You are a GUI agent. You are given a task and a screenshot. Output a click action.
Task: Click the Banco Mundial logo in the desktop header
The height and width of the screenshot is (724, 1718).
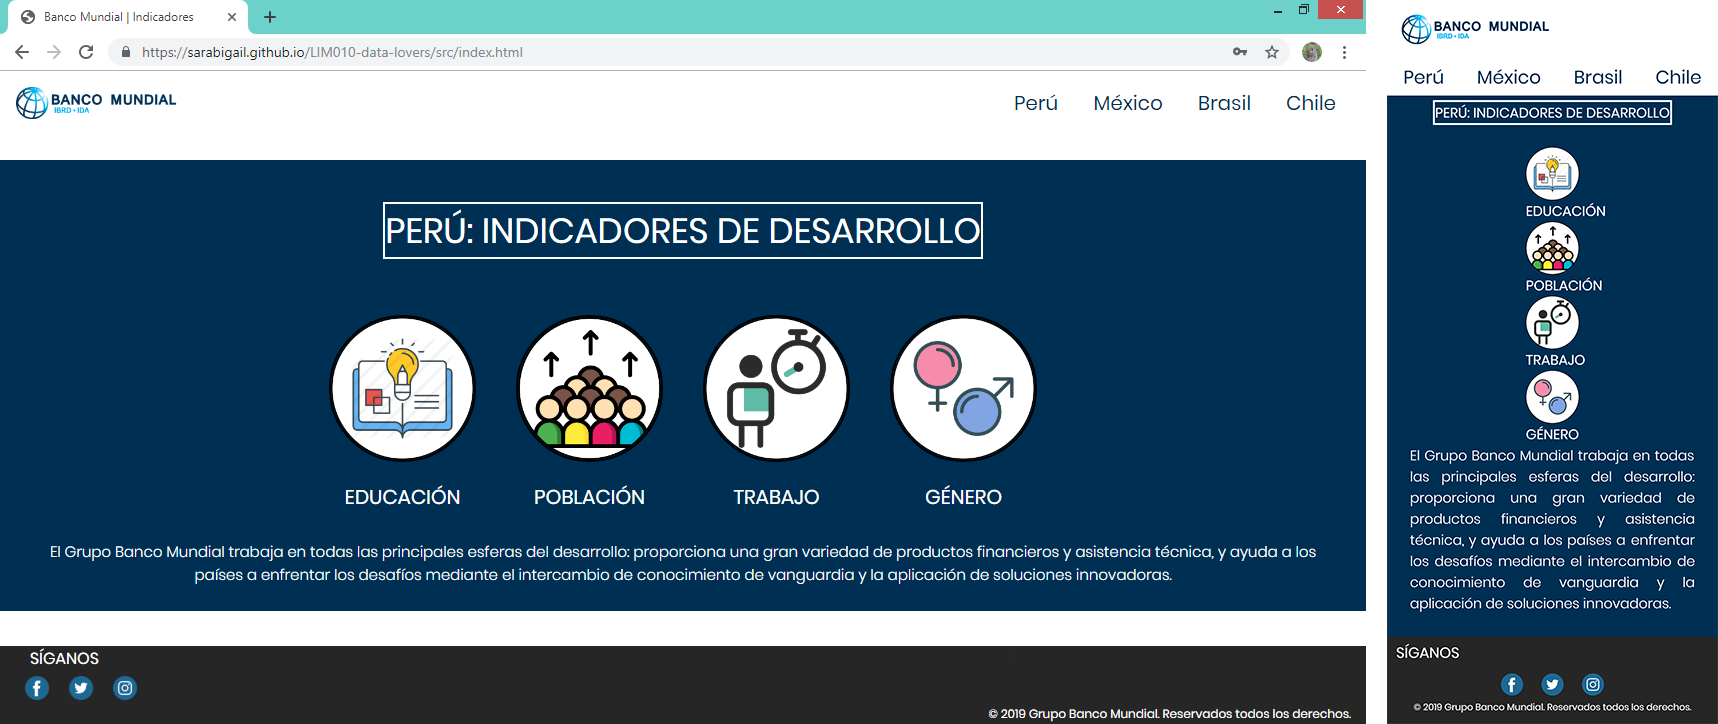click(96, 102)
